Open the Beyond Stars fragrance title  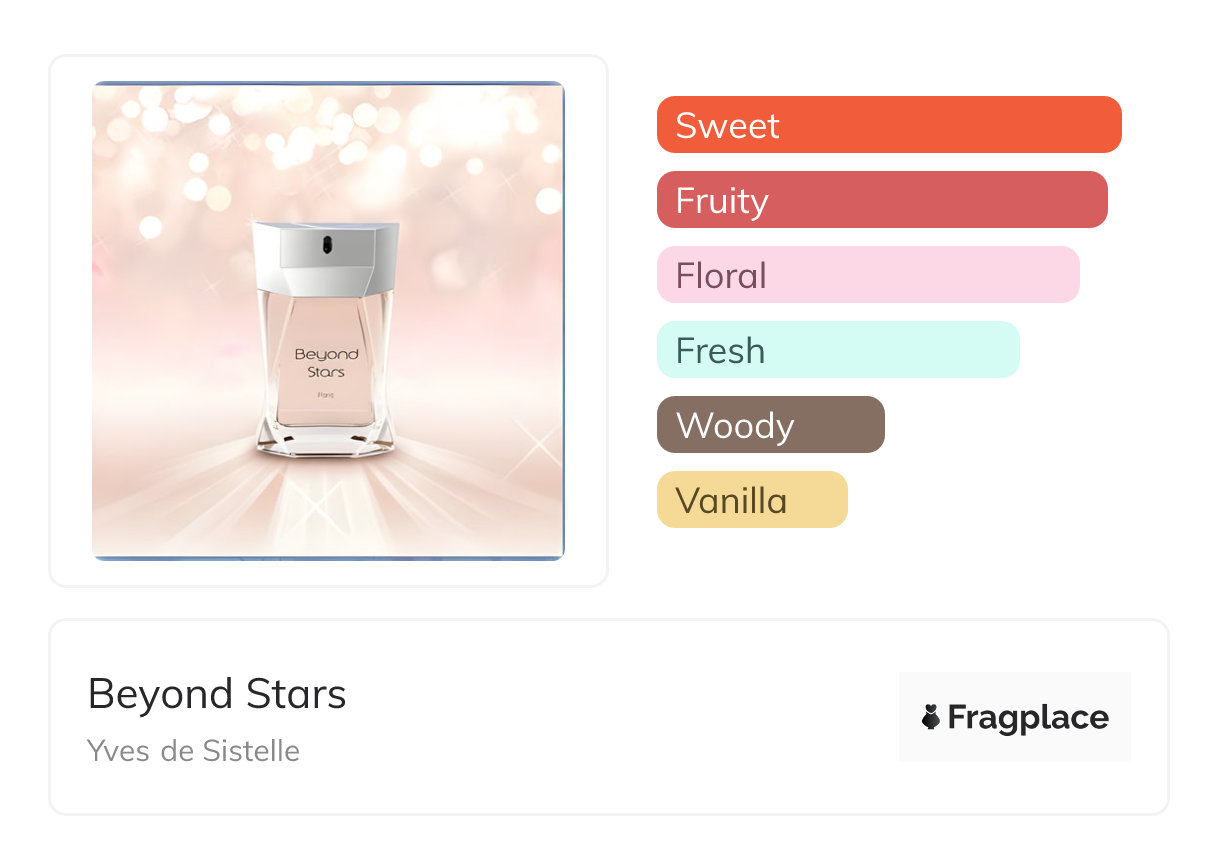[217, 694]
